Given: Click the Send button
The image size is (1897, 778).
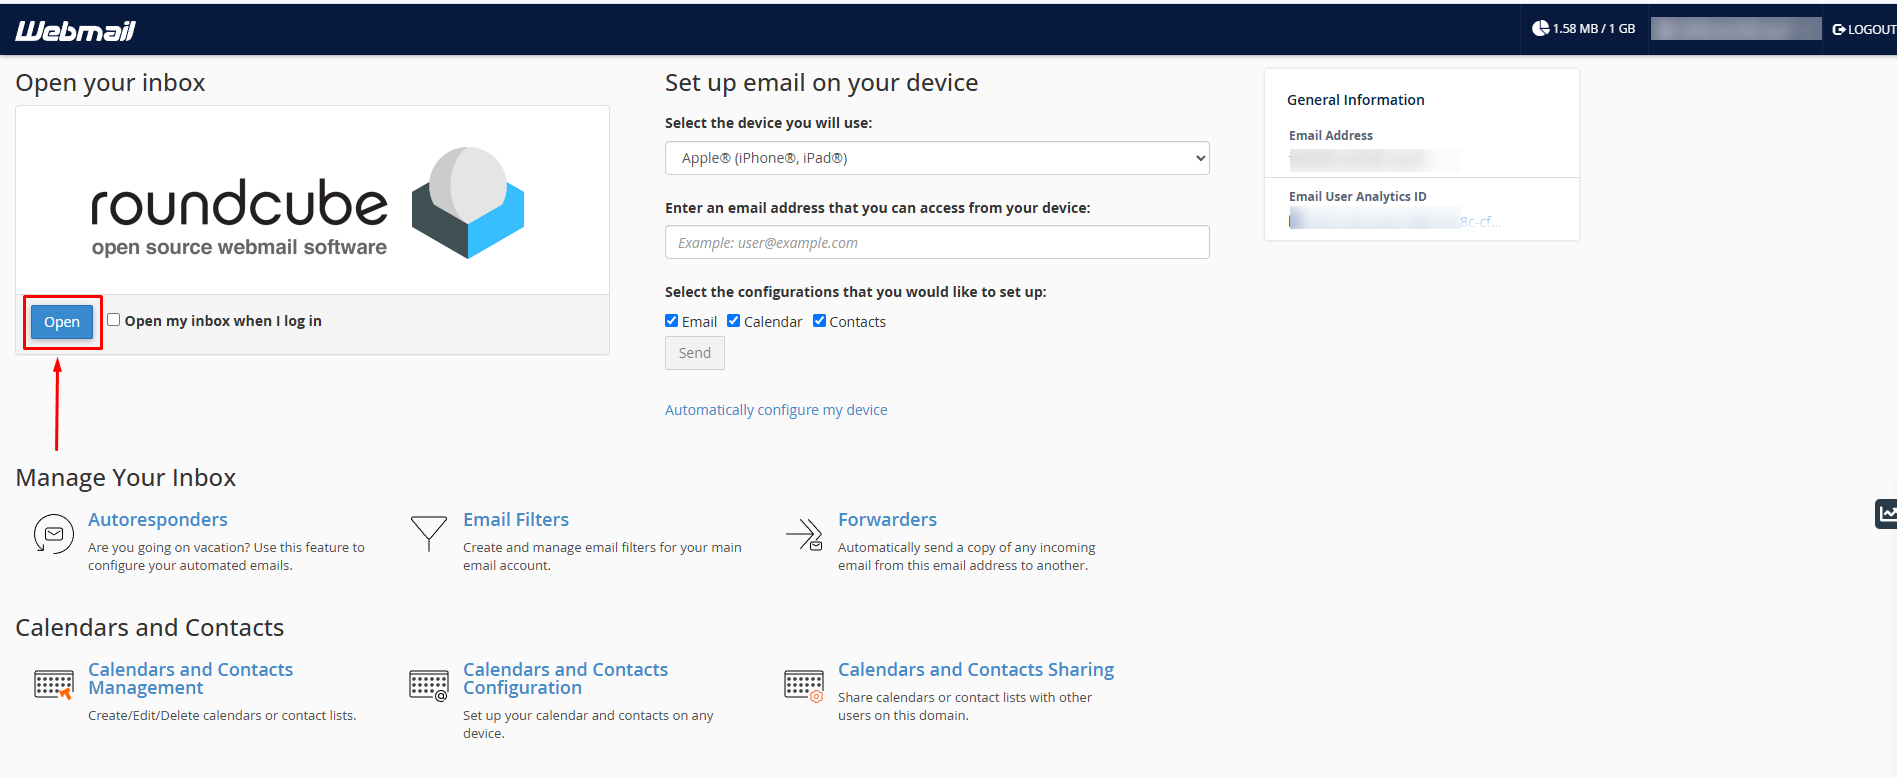Looking at the screenshot, I should (695, 353).
